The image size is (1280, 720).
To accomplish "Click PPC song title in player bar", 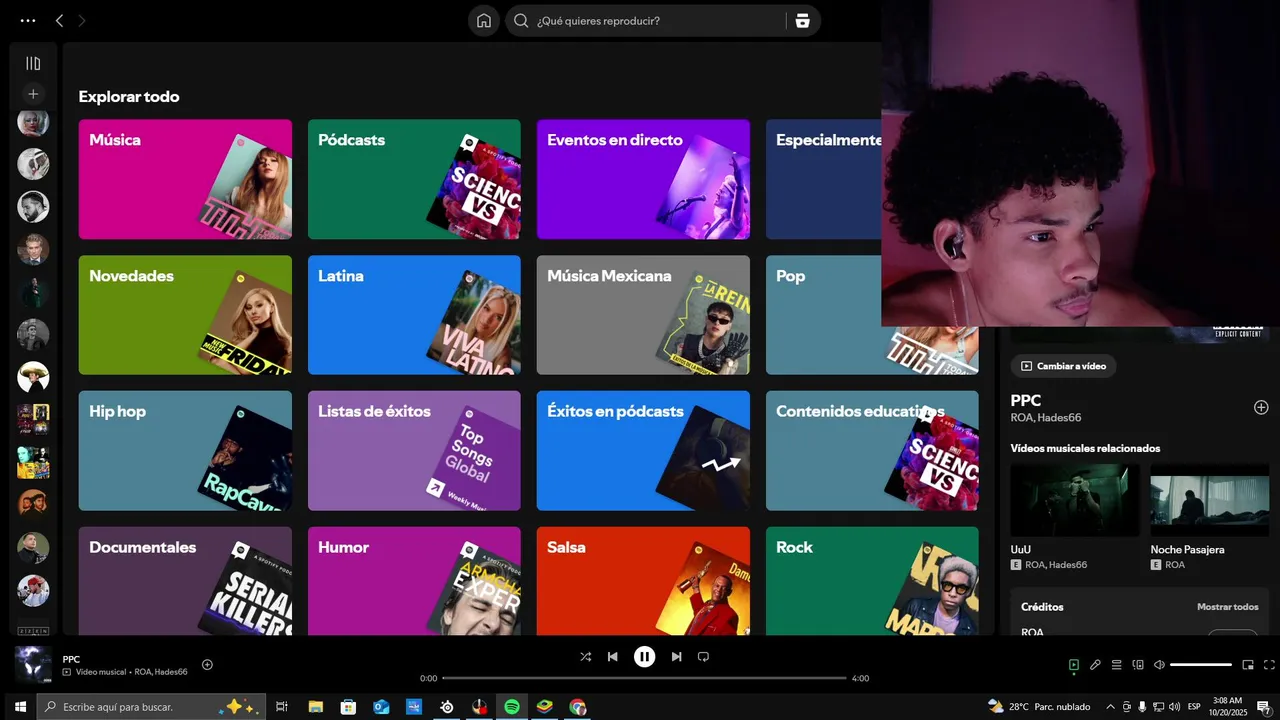I will point(71,659).
